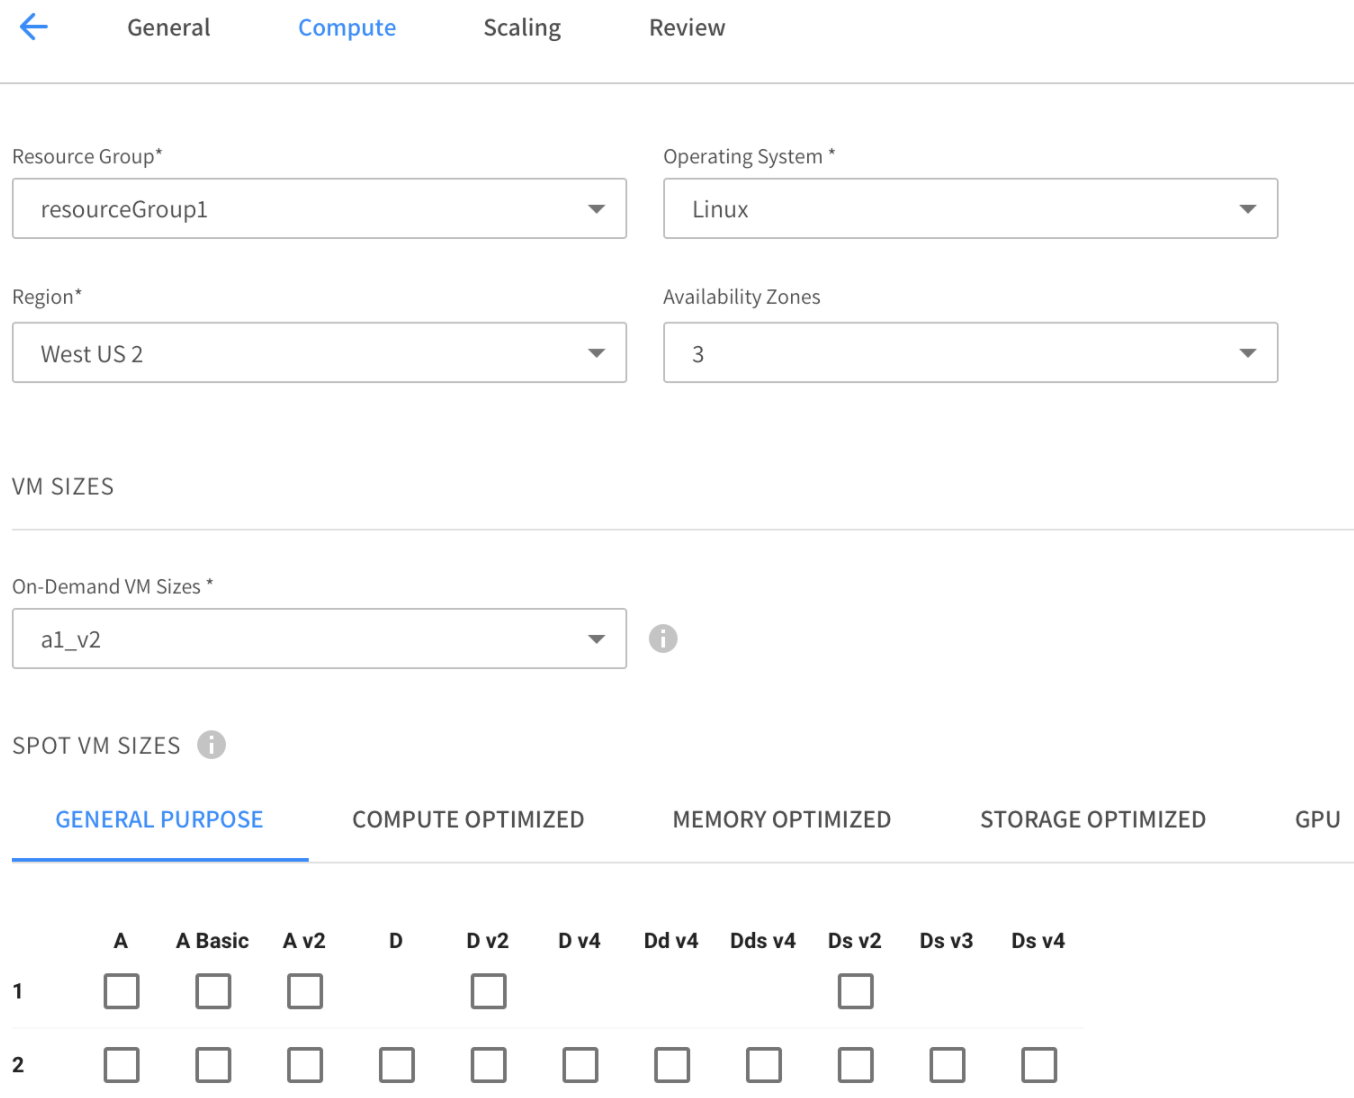Enable D v2 checkbox in row 1
Viewport: 1354px width, 1098px height.
point(488,991)
